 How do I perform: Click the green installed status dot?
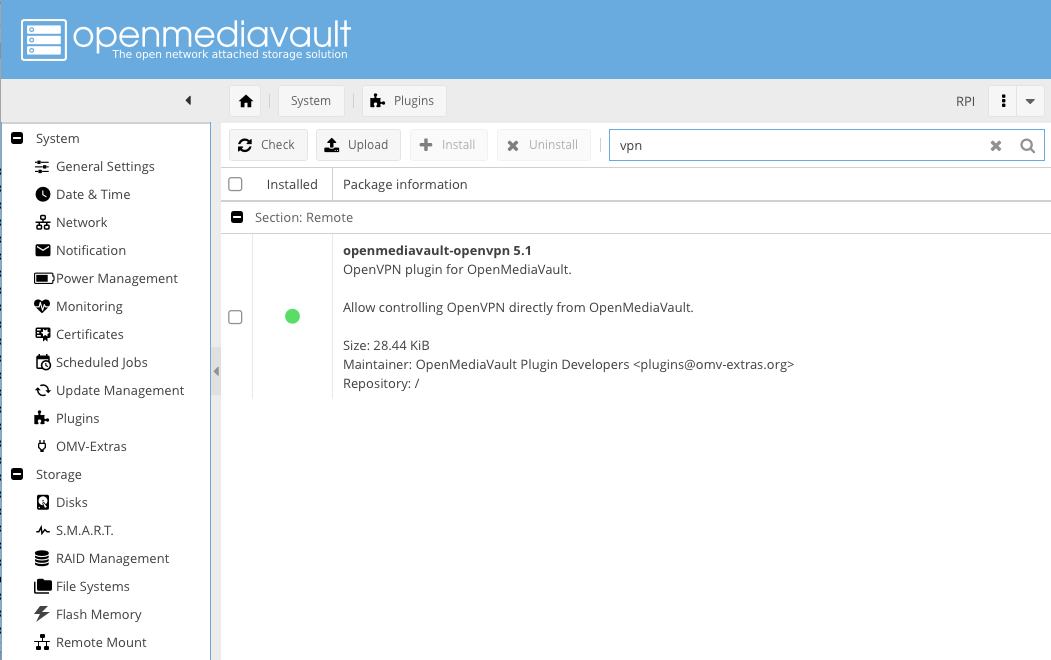click(x=292, y=316)
